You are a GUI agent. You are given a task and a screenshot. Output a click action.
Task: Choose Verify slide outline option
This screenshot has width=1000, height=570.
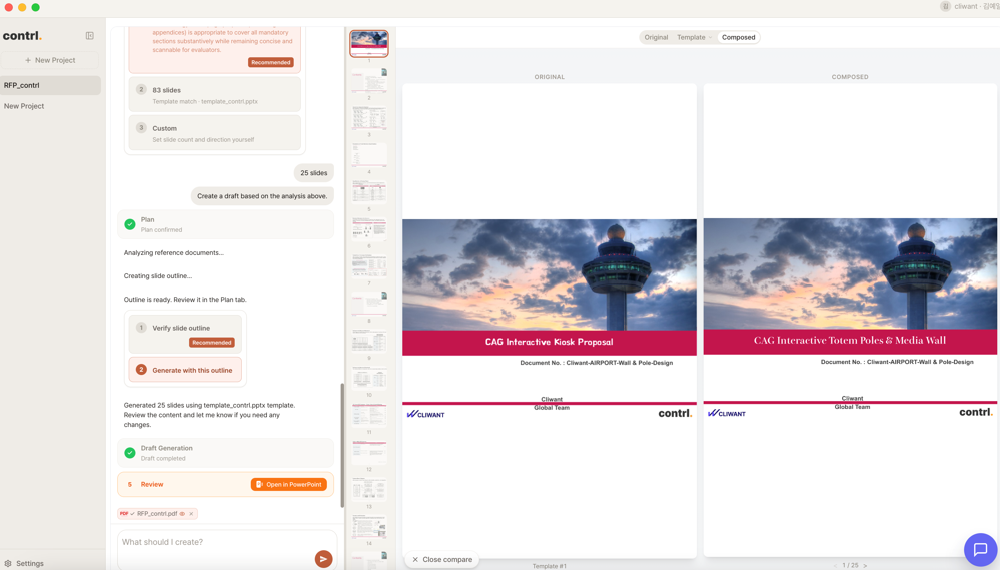coord(185,334)
